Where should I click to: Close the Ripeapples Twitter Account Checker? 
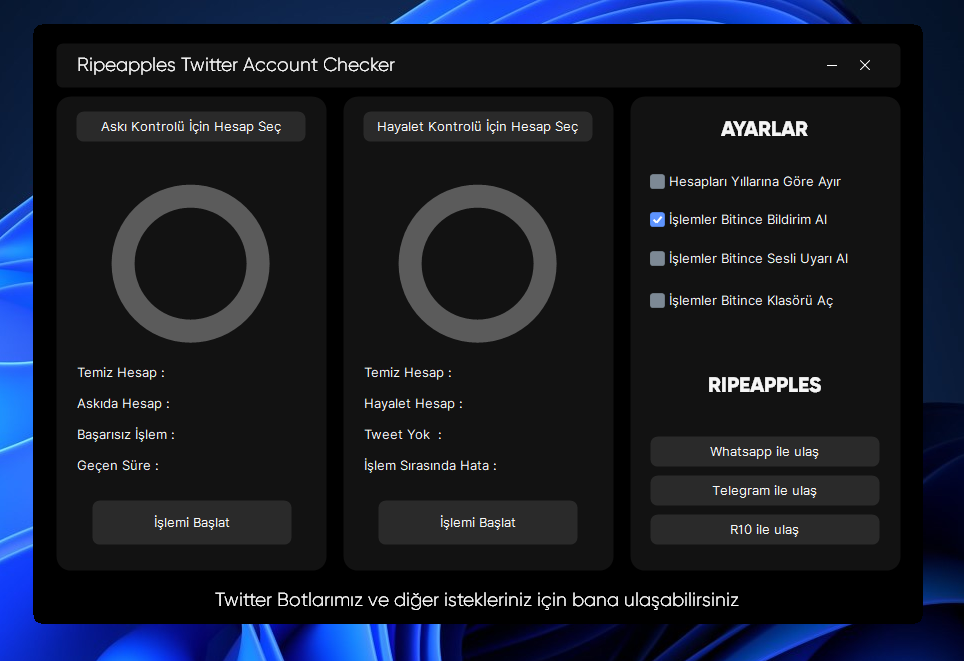click(x=865, y=65)
